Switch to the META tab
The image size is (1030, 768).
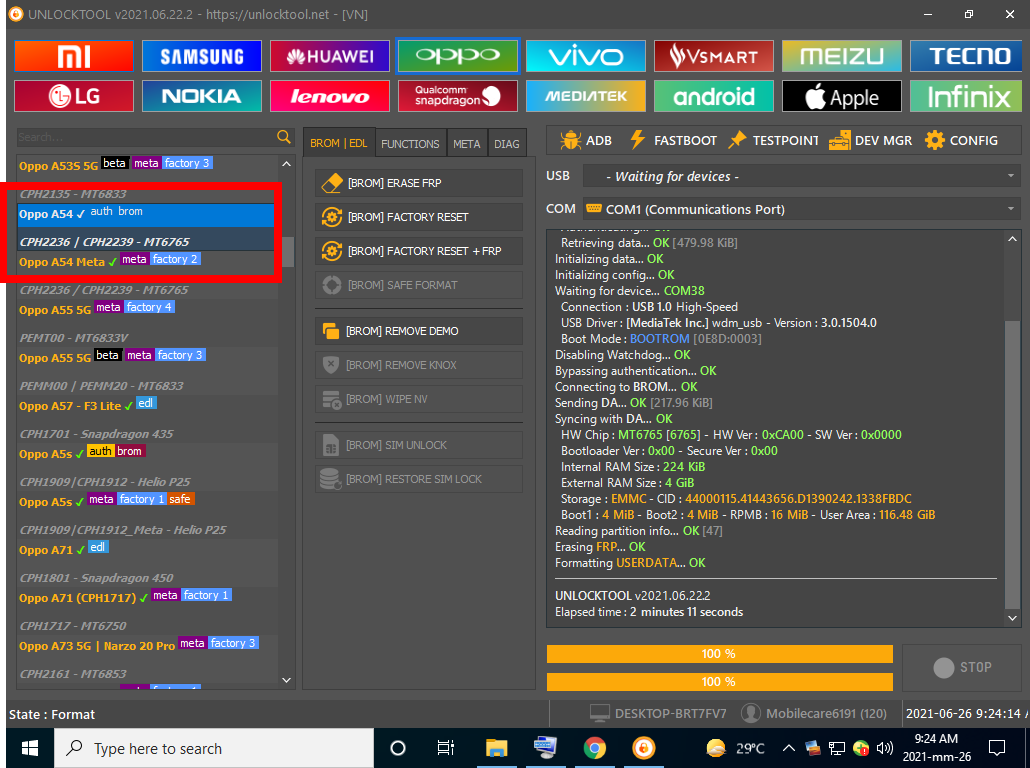pos(466,143)
